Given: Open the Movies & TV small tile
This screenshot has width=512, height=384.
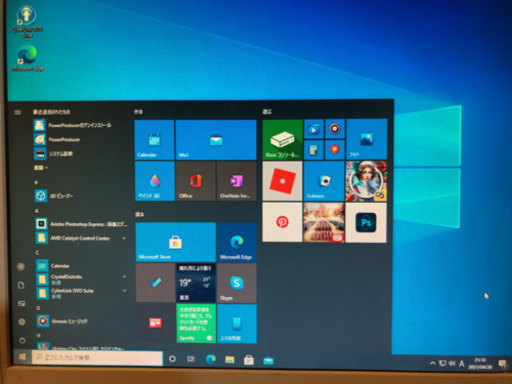Looking at the screenshot, I should coord(314,129).
